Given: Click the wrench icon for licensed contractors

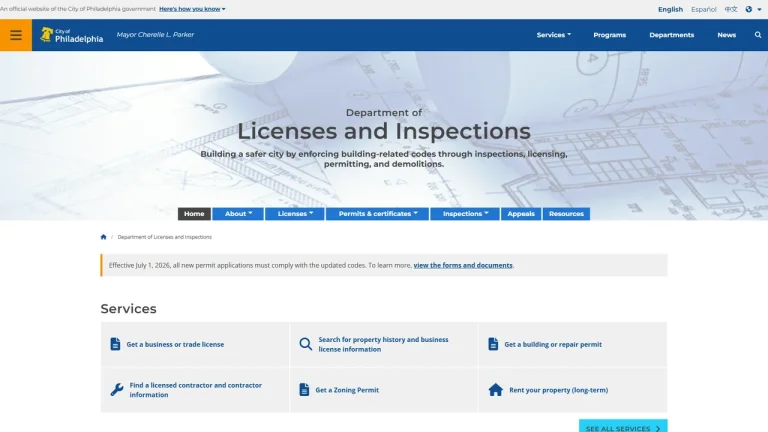Looking at the screenshot, I should [117, 390].
